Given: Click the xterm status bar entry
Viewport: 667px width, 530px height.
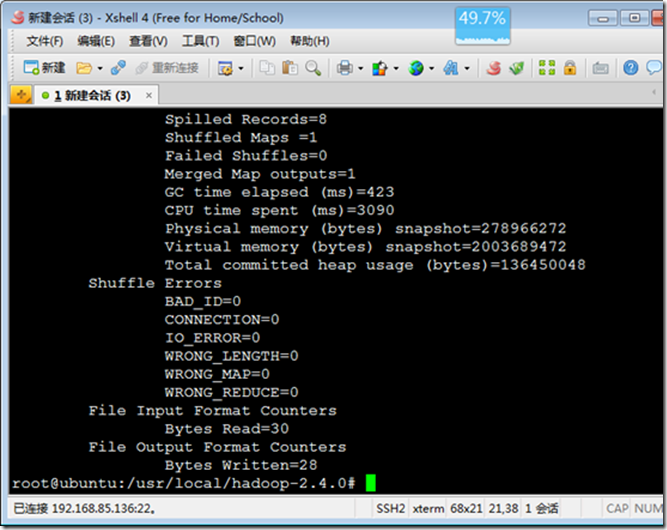Looking at the screenshot, I should [x=428, y=508].
